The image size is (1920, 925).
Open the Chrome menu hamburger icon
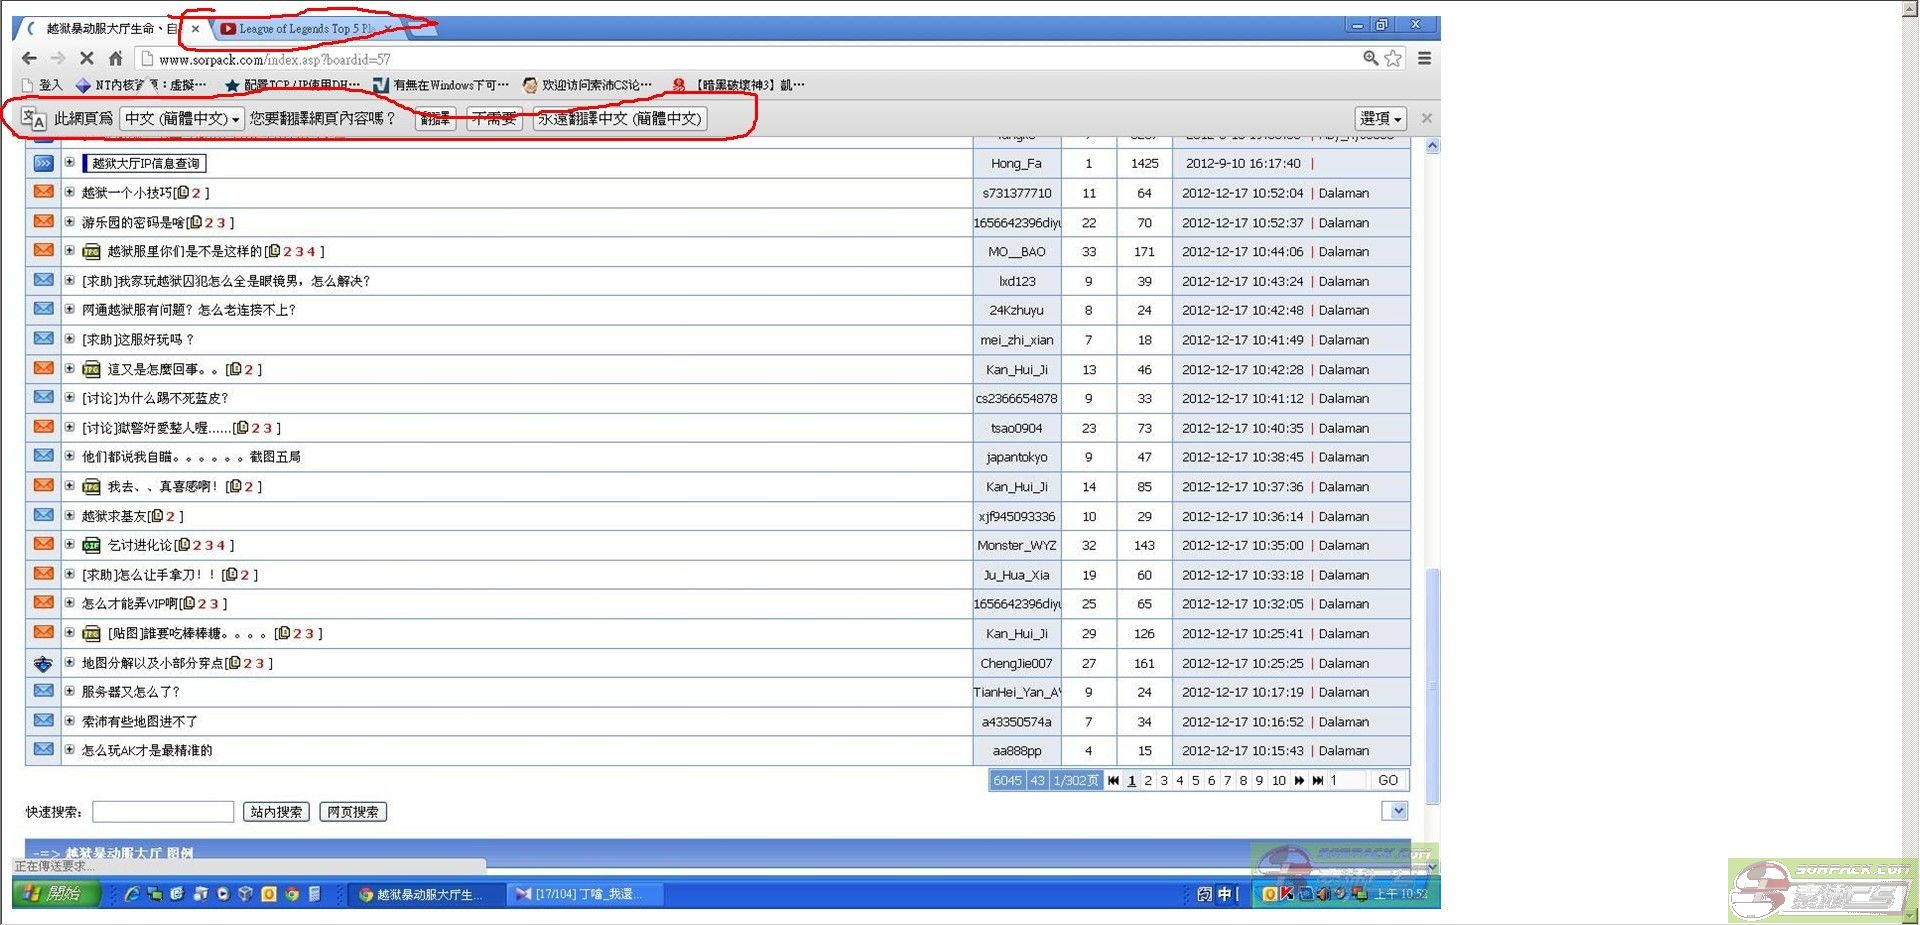(x=1424, y=59)
